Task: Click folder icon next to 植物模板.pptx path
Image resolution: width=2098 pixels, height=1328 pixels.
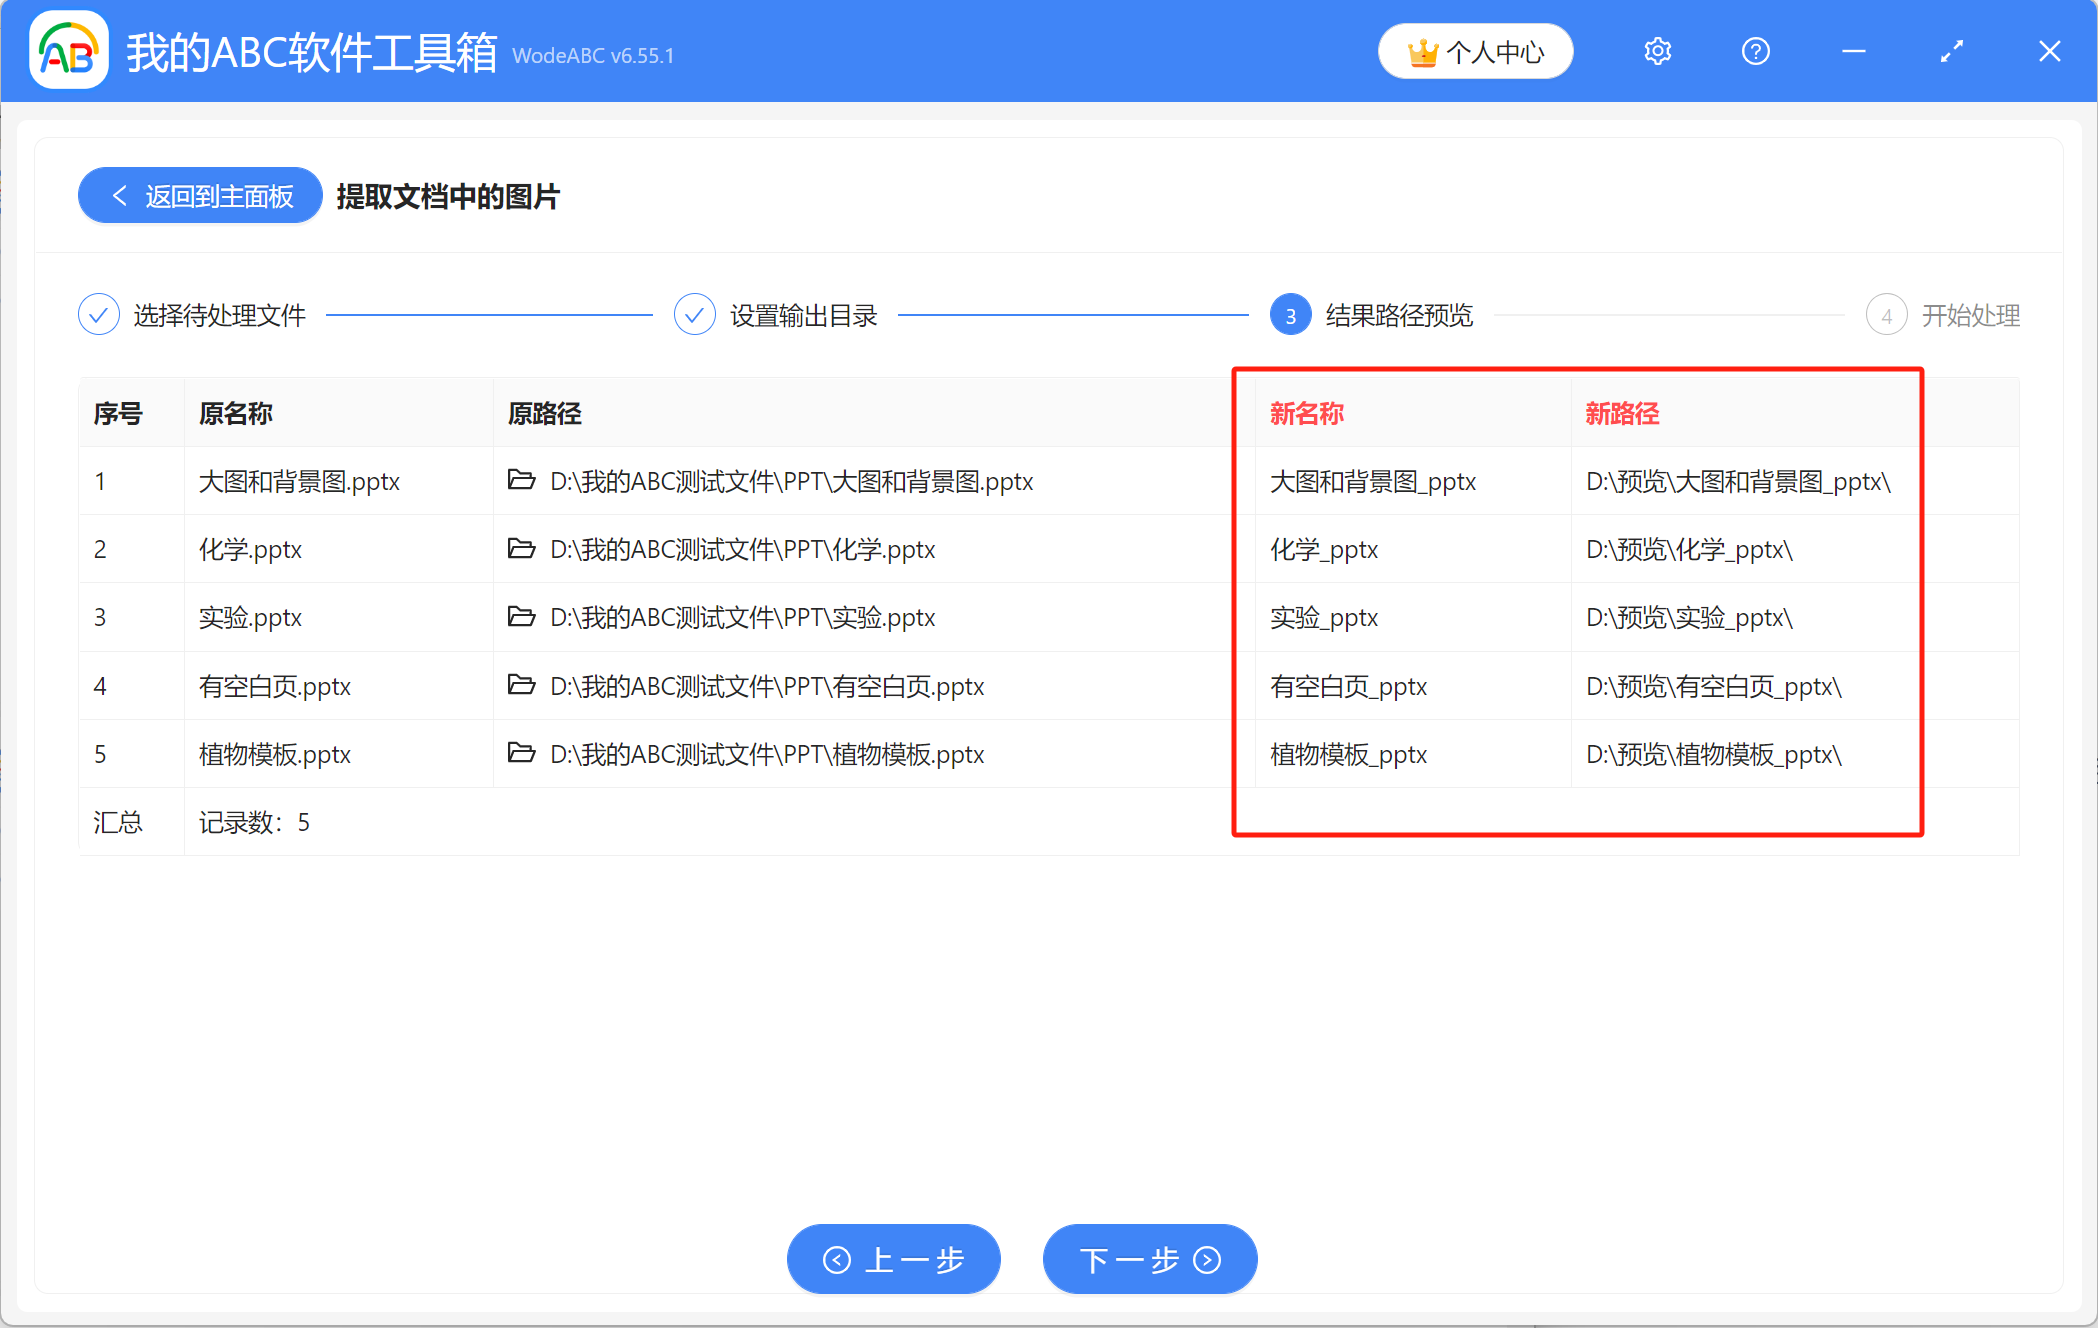Action: (522, 754)
